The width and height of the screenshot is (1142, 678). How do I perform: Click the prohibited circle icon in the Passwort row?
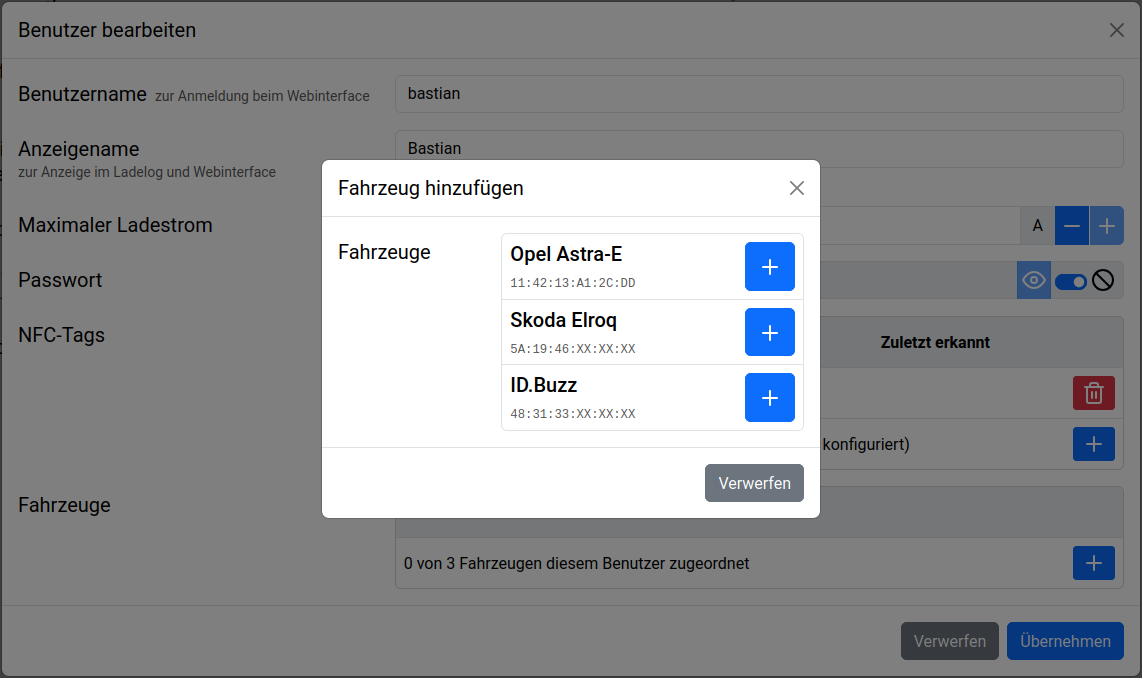click(1103, 280)
